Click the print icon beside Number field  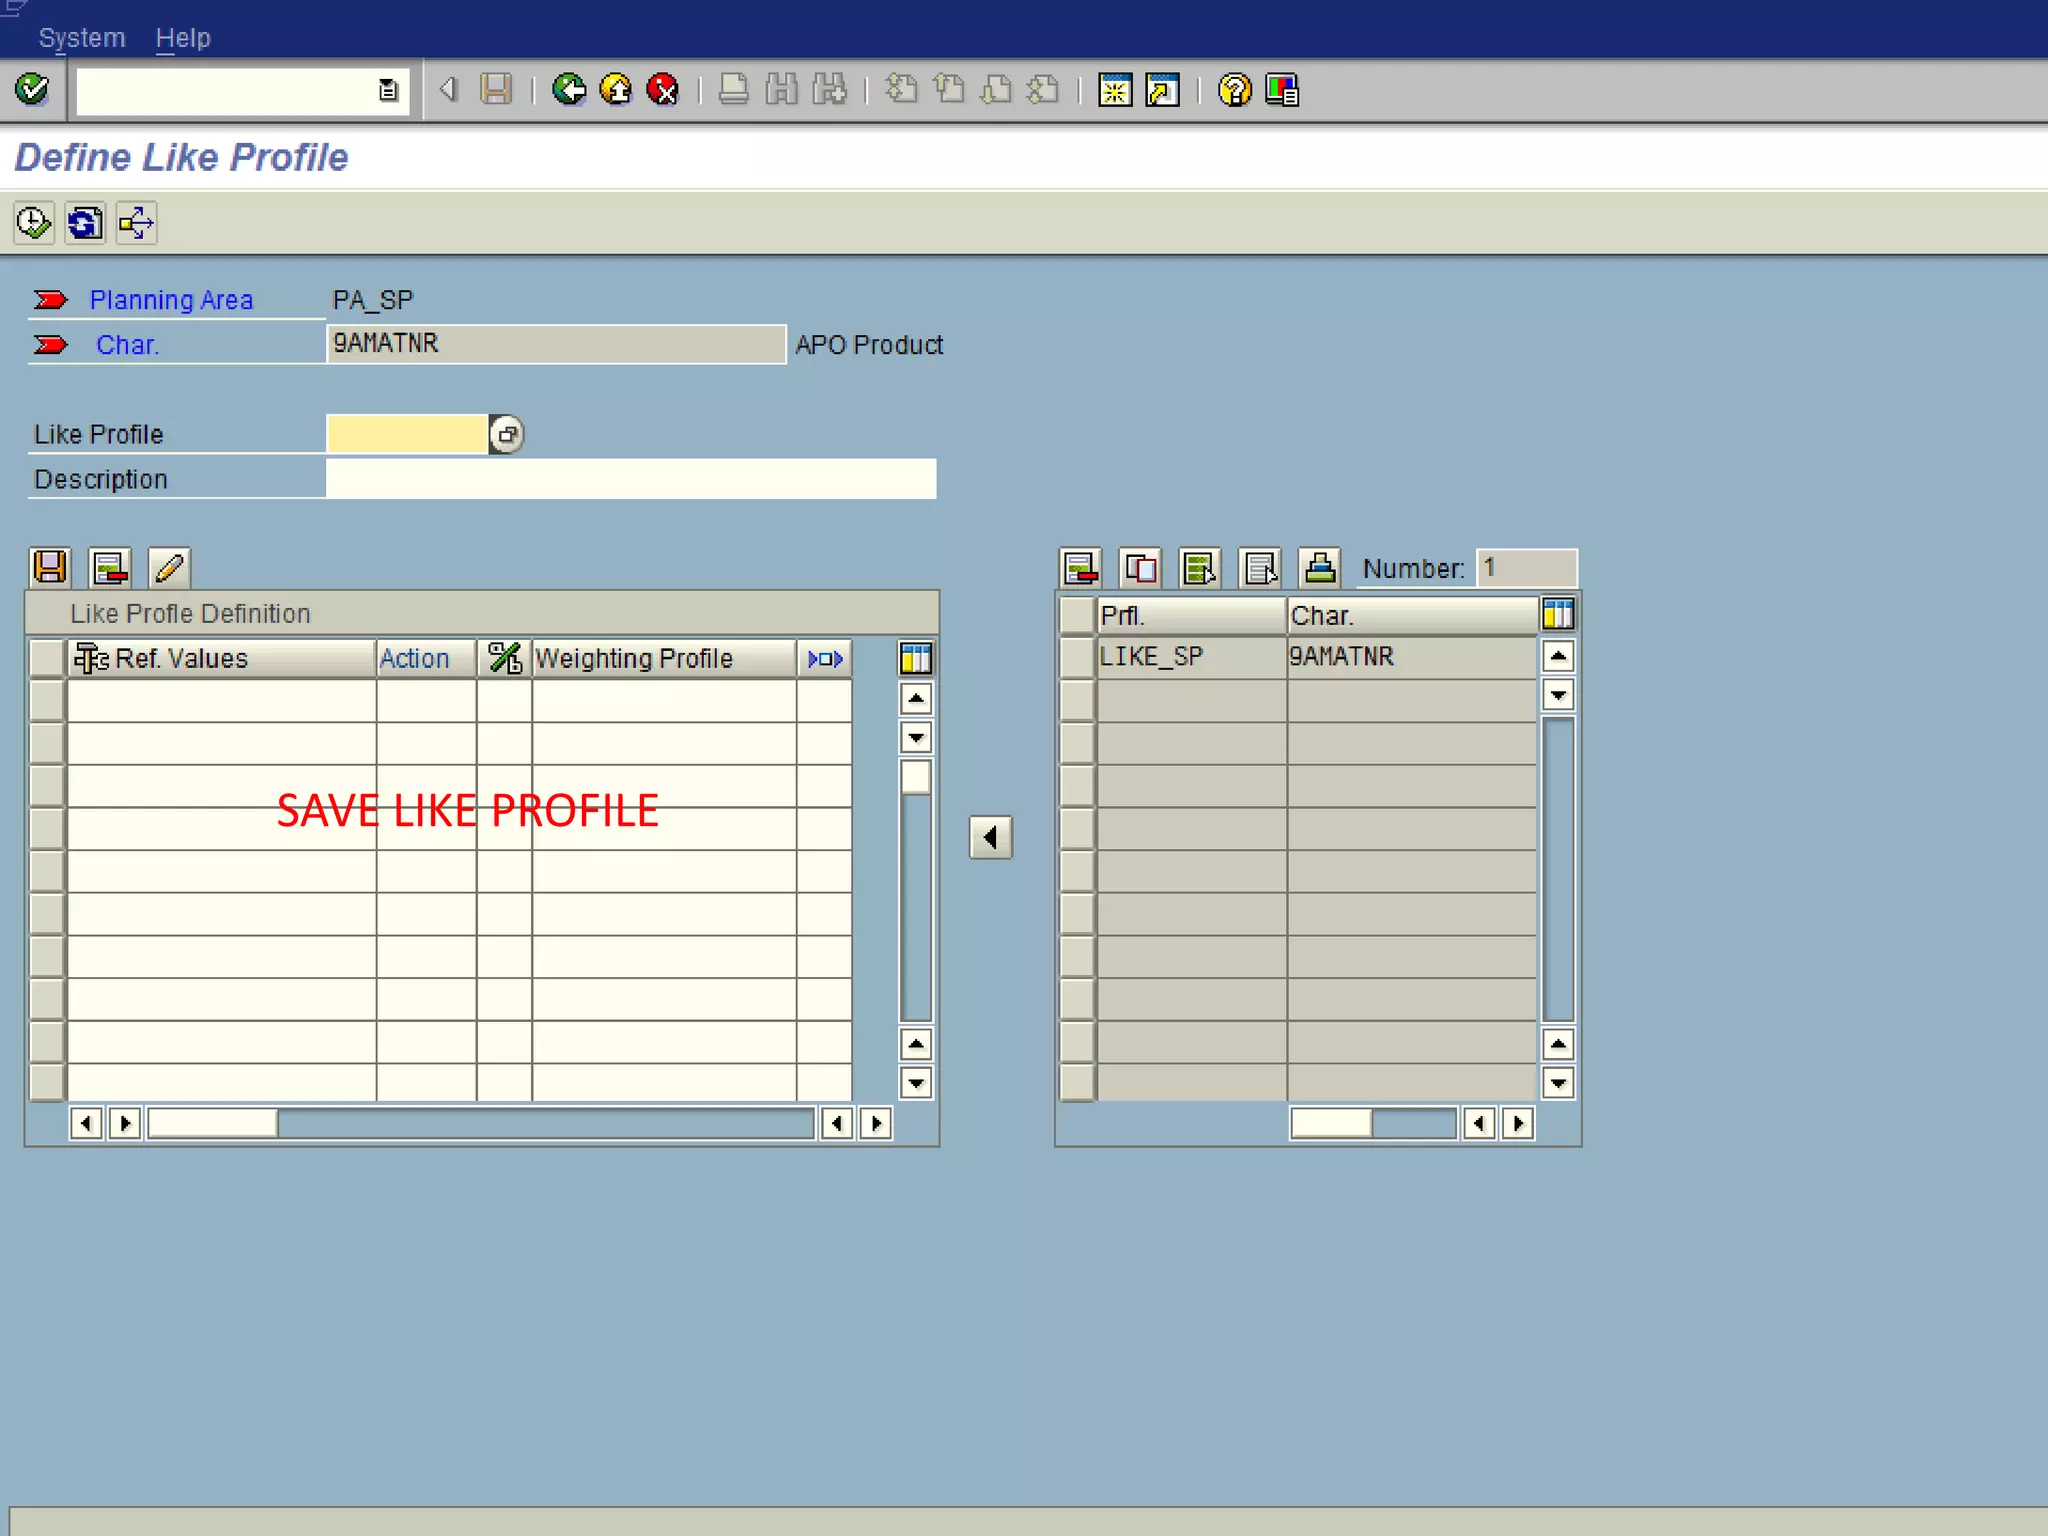(1320, 568)
